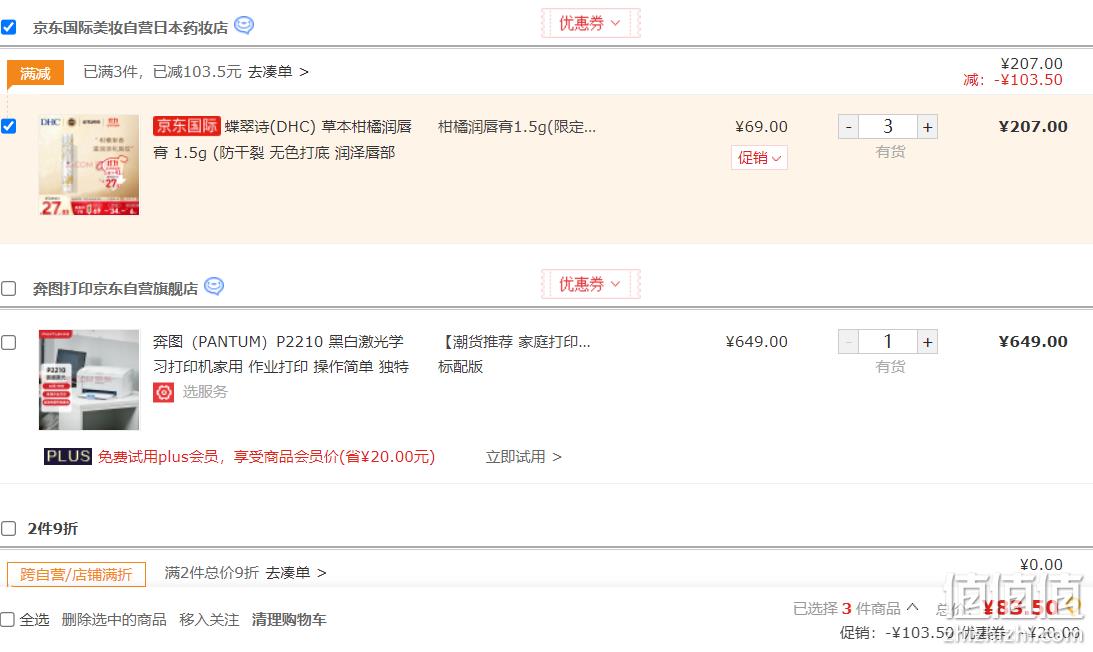
Task: Click 有货 under DHC quantity
Action: click(890, 151)
